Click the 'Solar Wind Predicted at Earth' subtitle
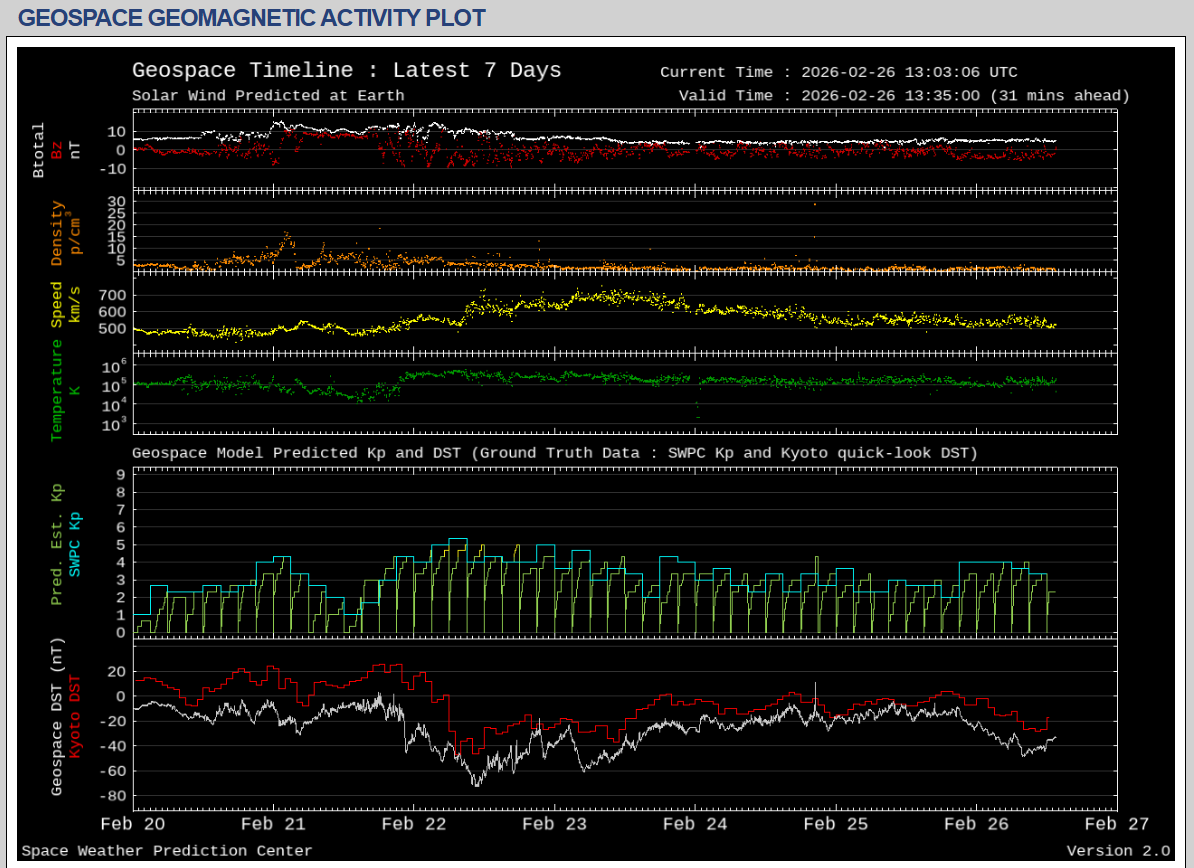 268,96
